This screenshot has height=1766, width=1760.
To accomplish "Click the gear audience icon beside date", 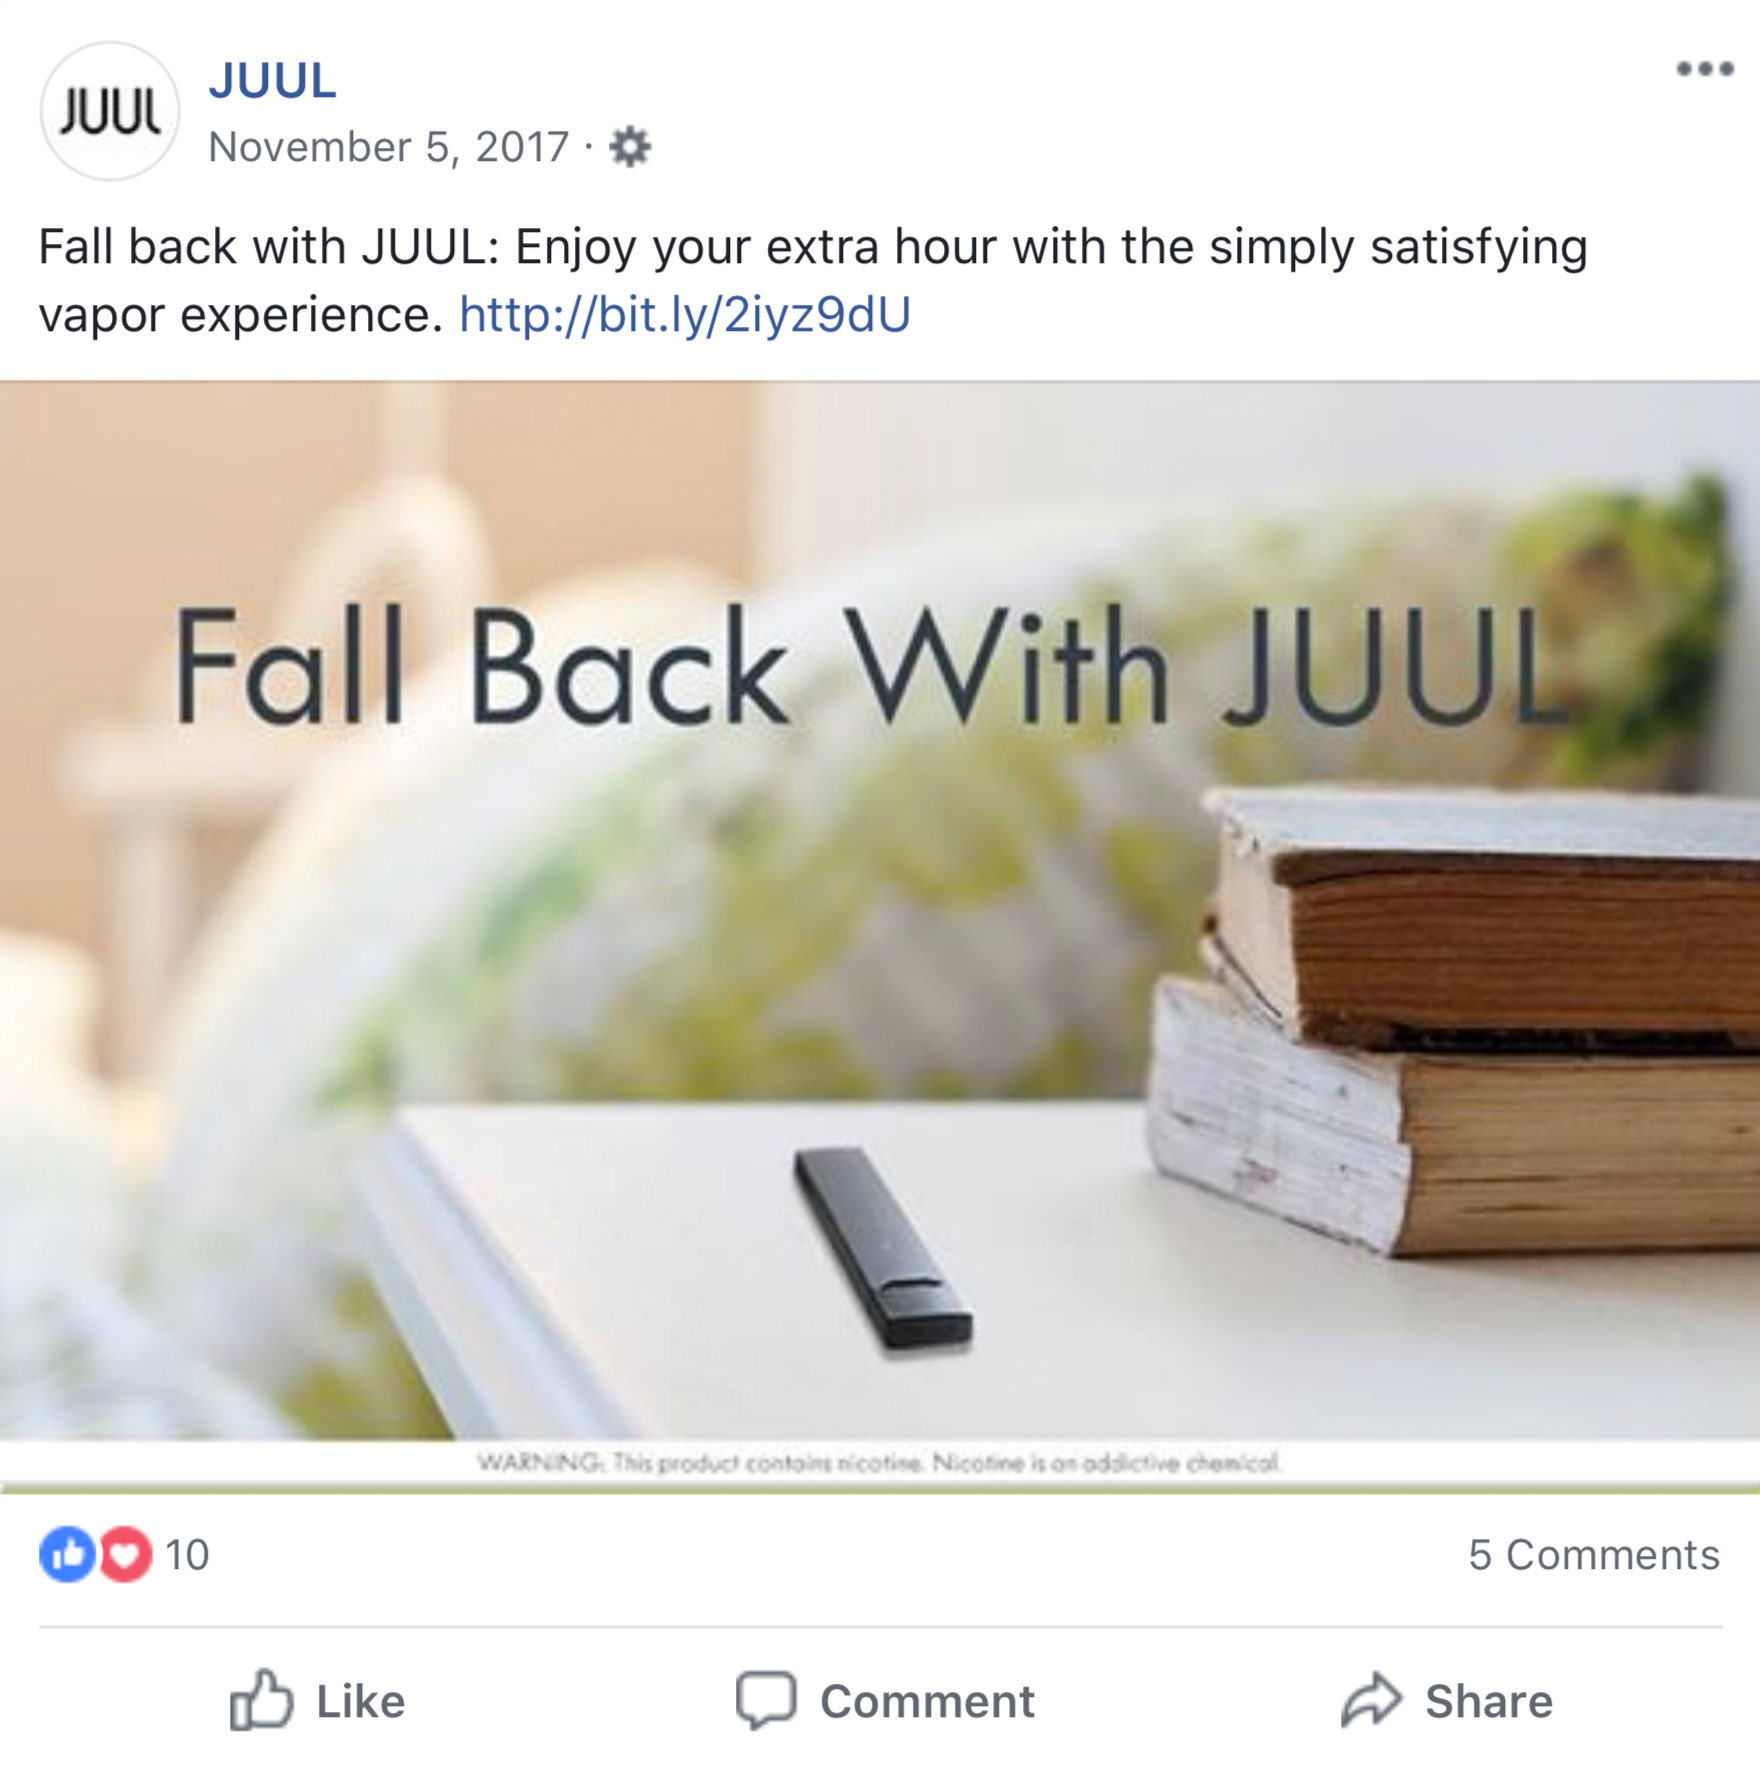I will coord(630,147).
